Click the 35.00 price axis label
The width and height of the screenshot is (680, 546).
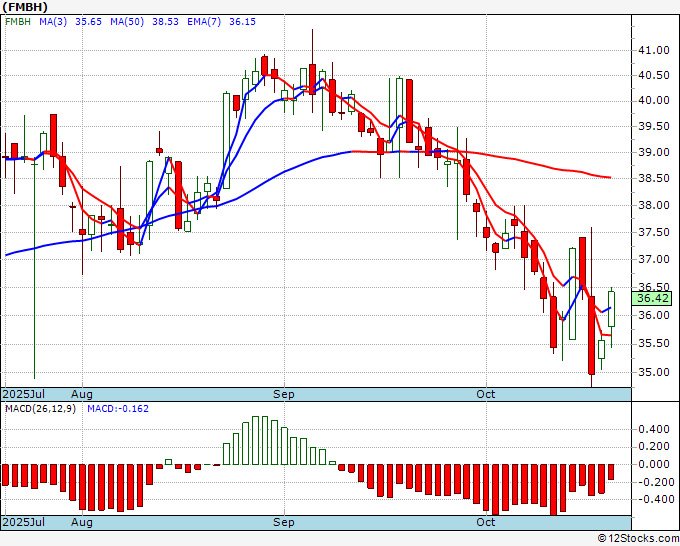click(654, 373)
